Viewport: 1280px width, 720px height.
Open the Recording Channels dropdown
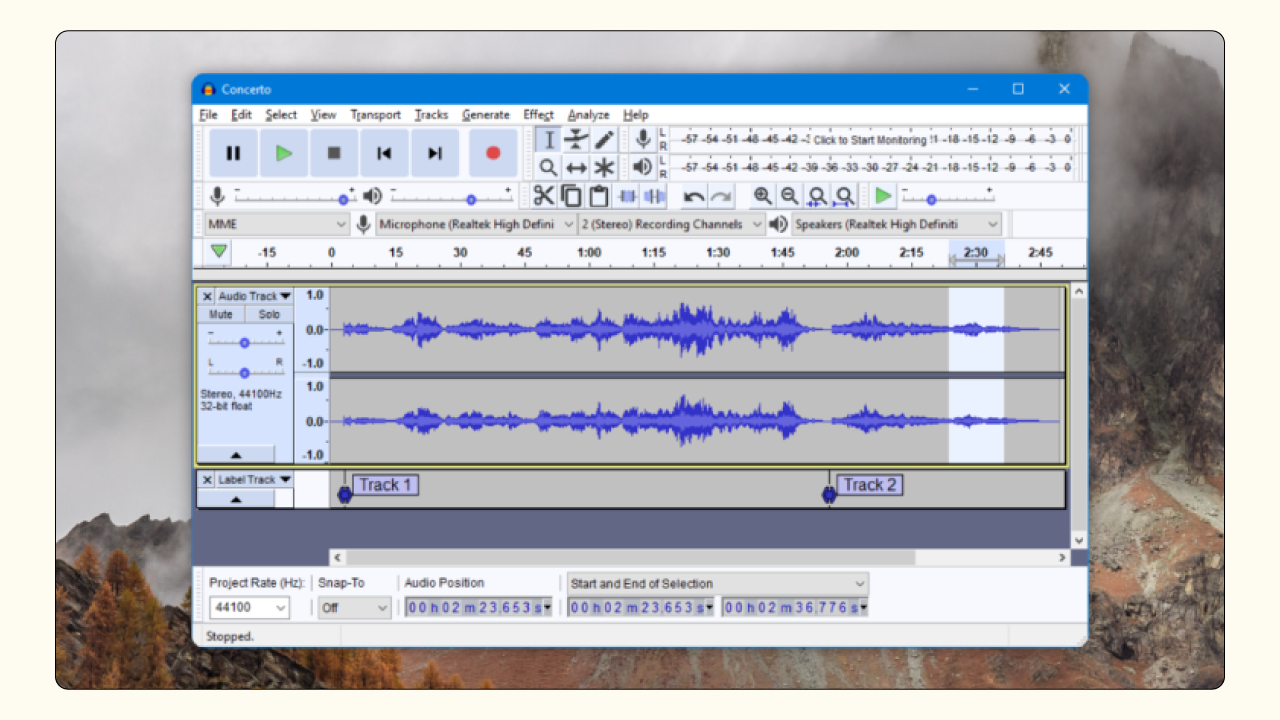pyautogui.click(x=672, y=224)
